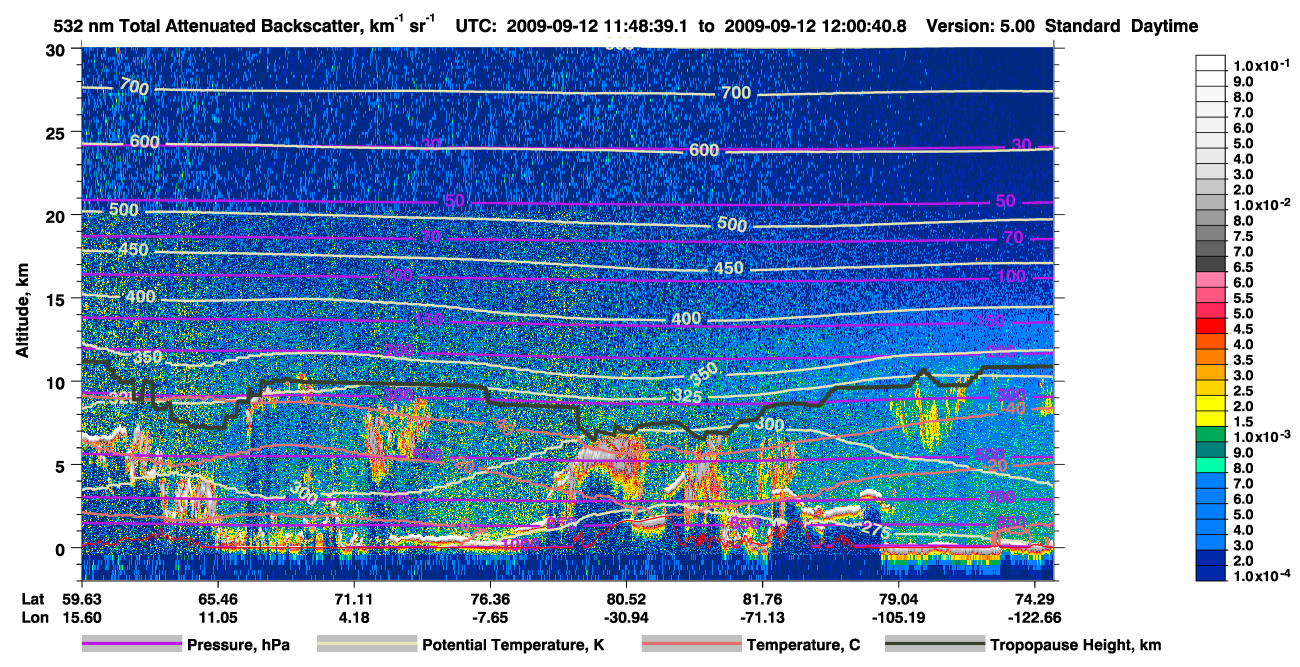Select latitude value 80.52

click(x=625, y=599)
